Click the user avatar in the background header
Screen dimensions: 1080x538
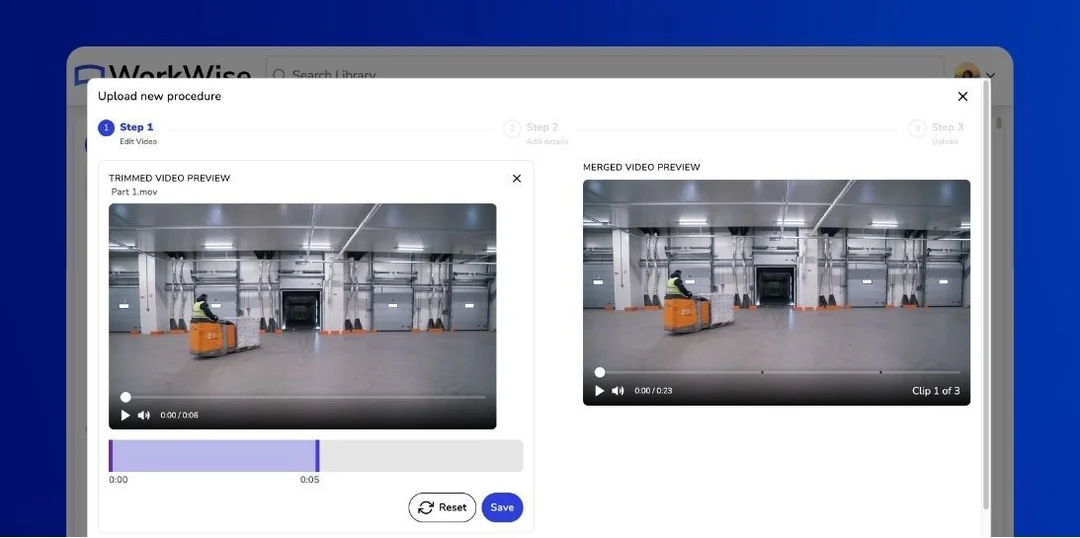(x=967, y=71)
